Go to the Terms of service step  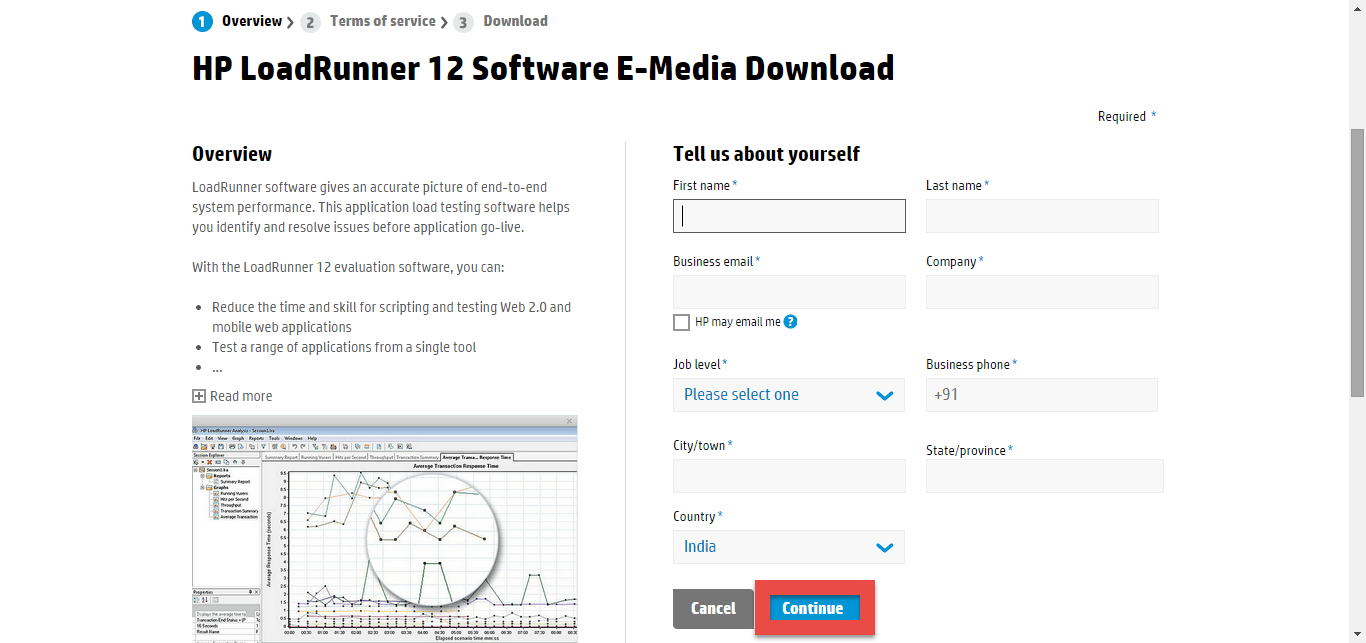383,21
